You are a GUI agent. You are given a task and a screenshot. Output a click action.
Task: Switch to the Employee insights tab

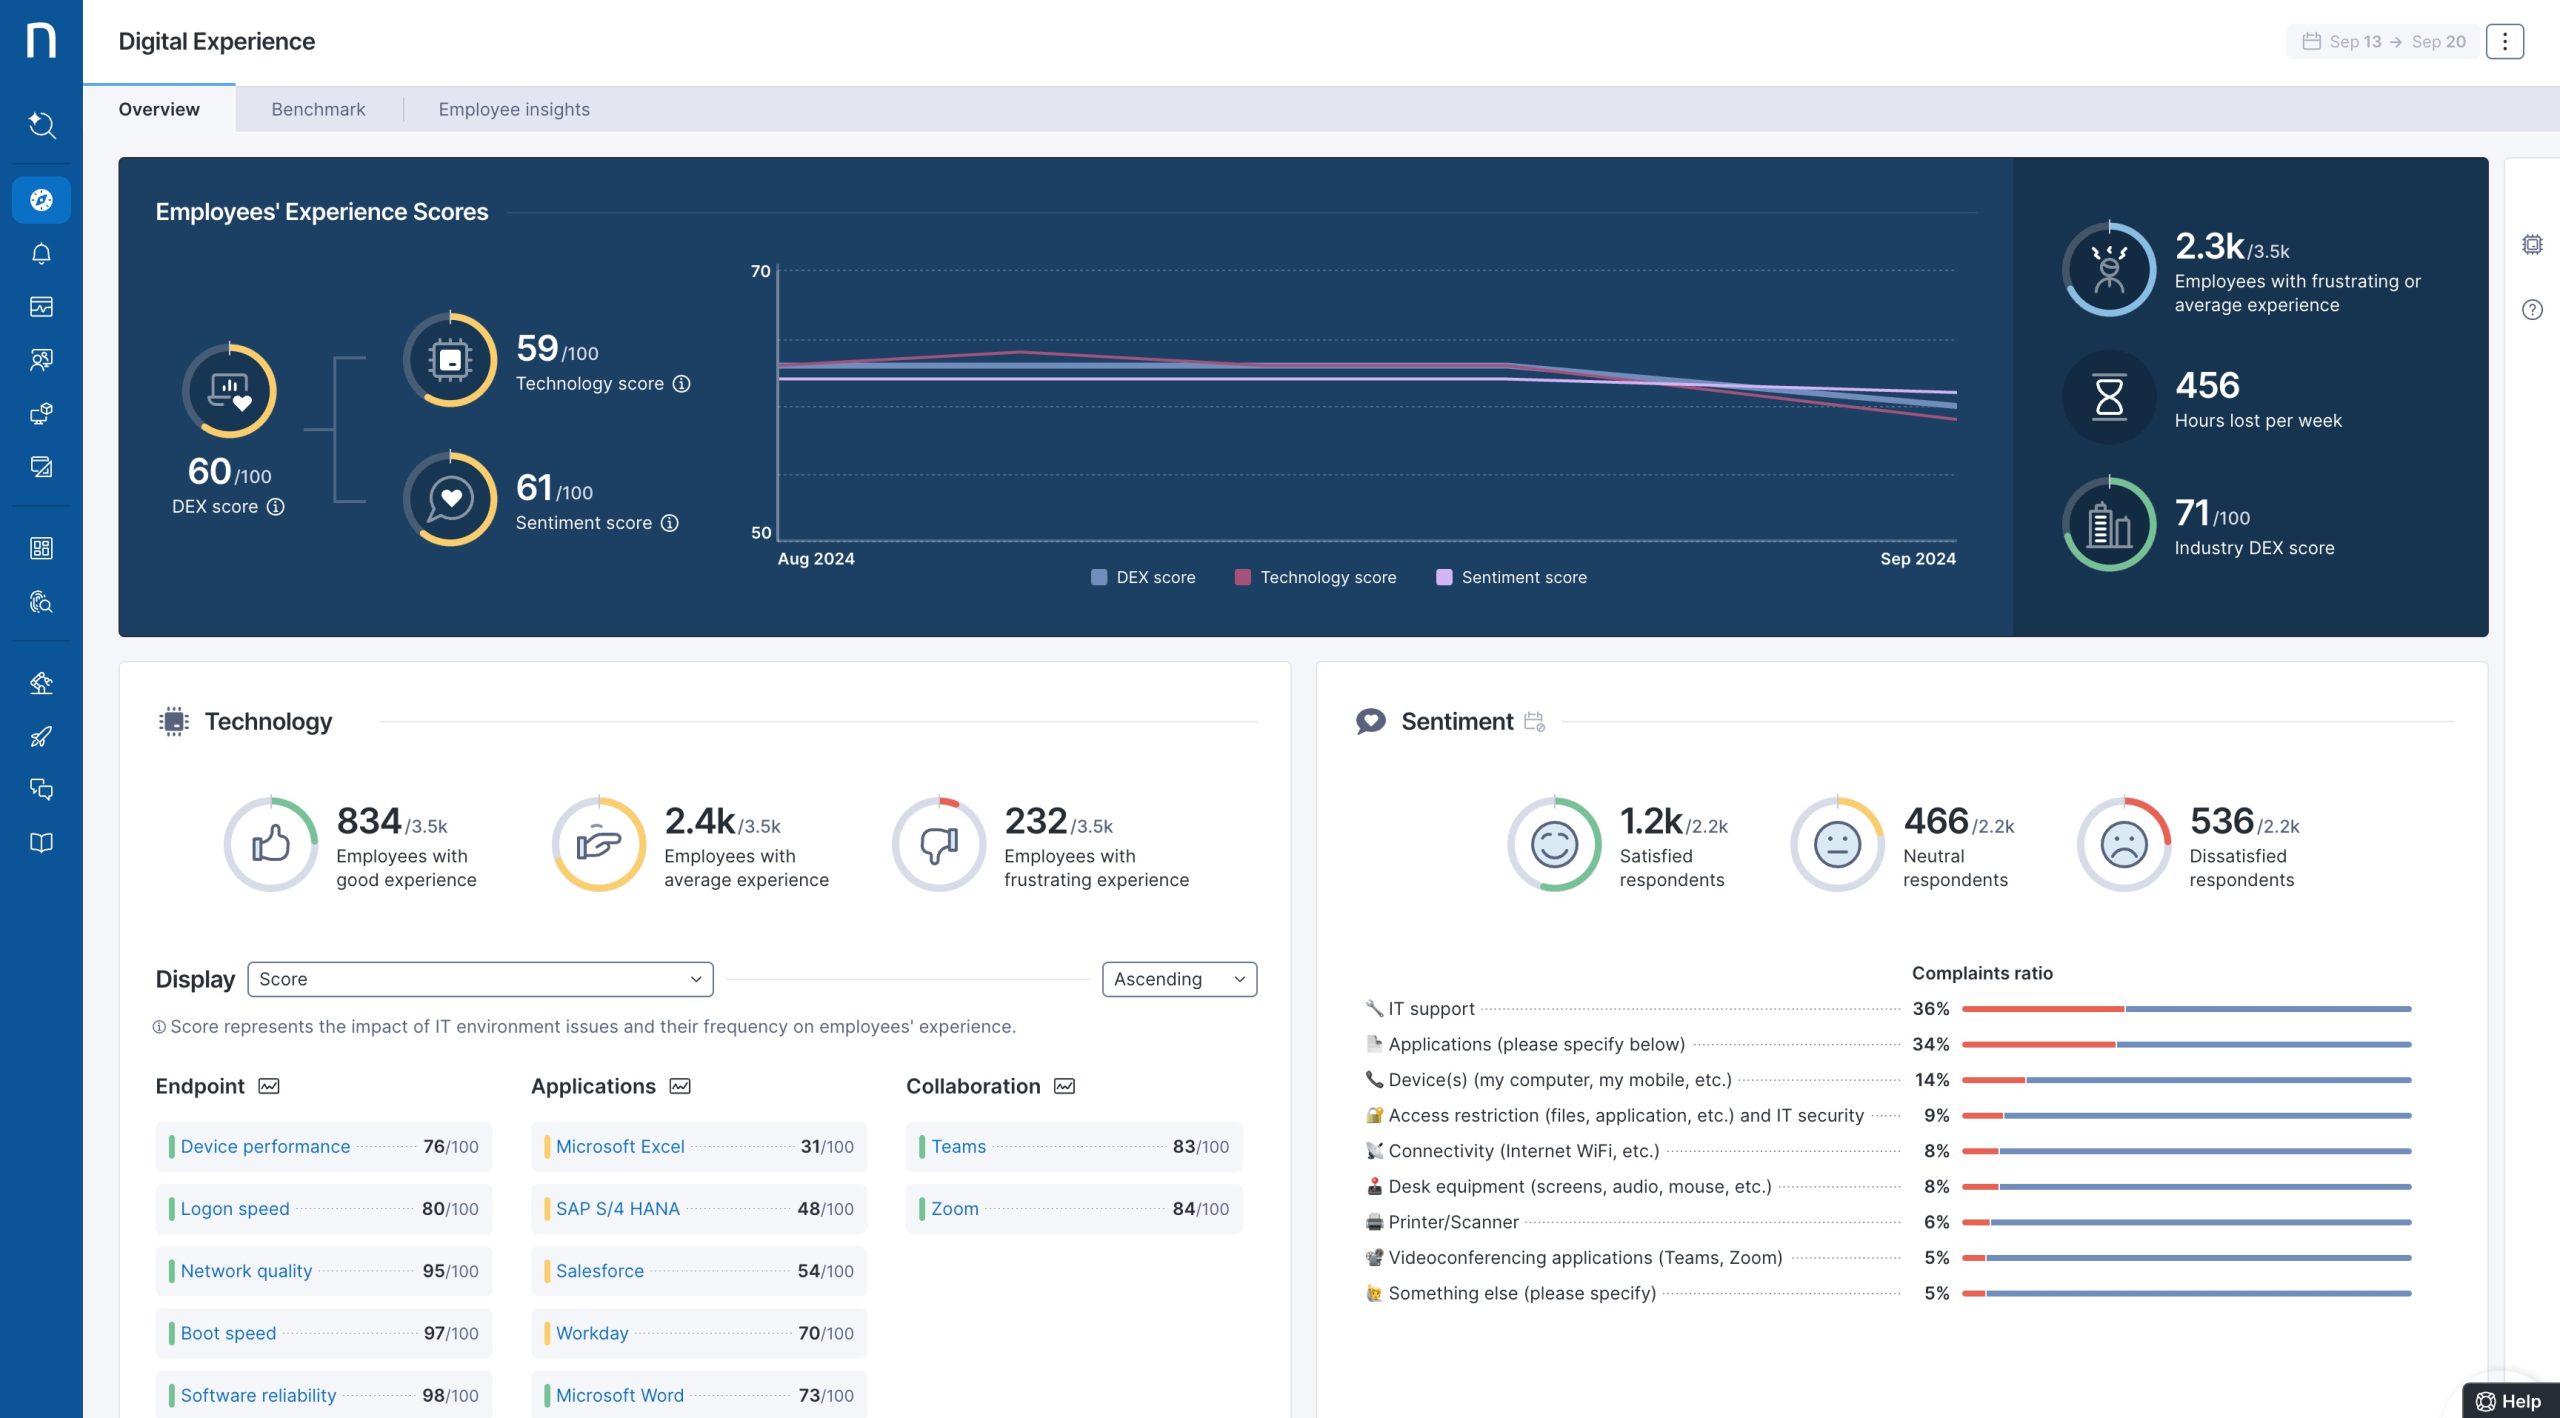tap(514, 109)
